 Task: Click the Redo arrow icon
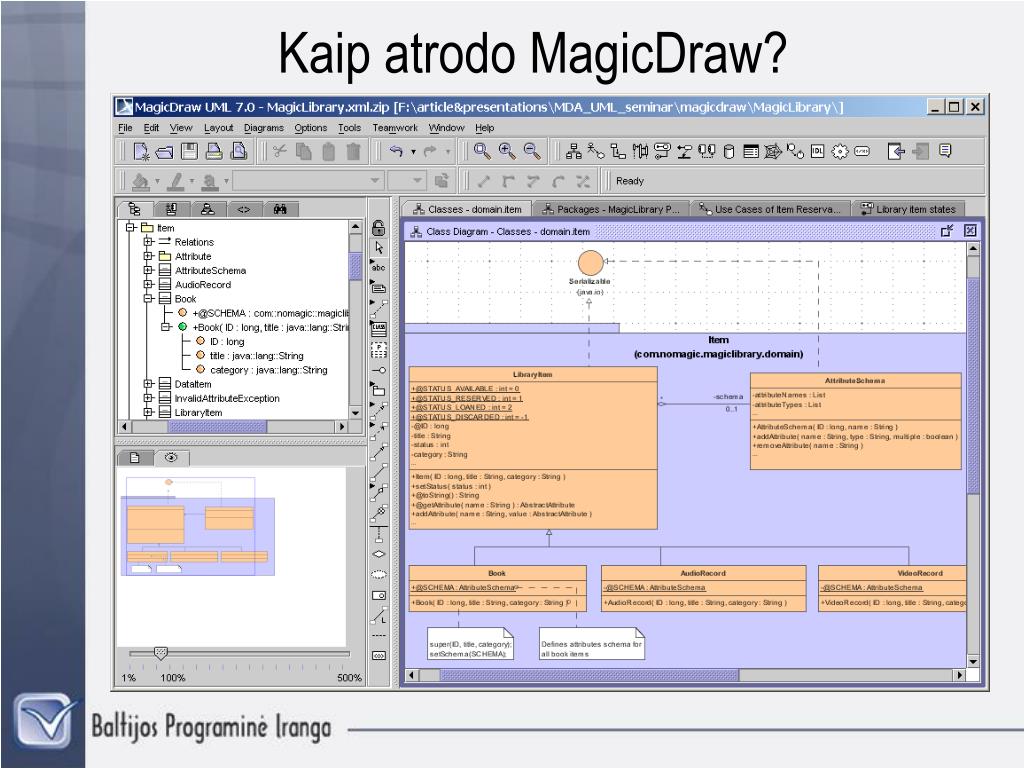pyautogui.click(x=430, y=151)
